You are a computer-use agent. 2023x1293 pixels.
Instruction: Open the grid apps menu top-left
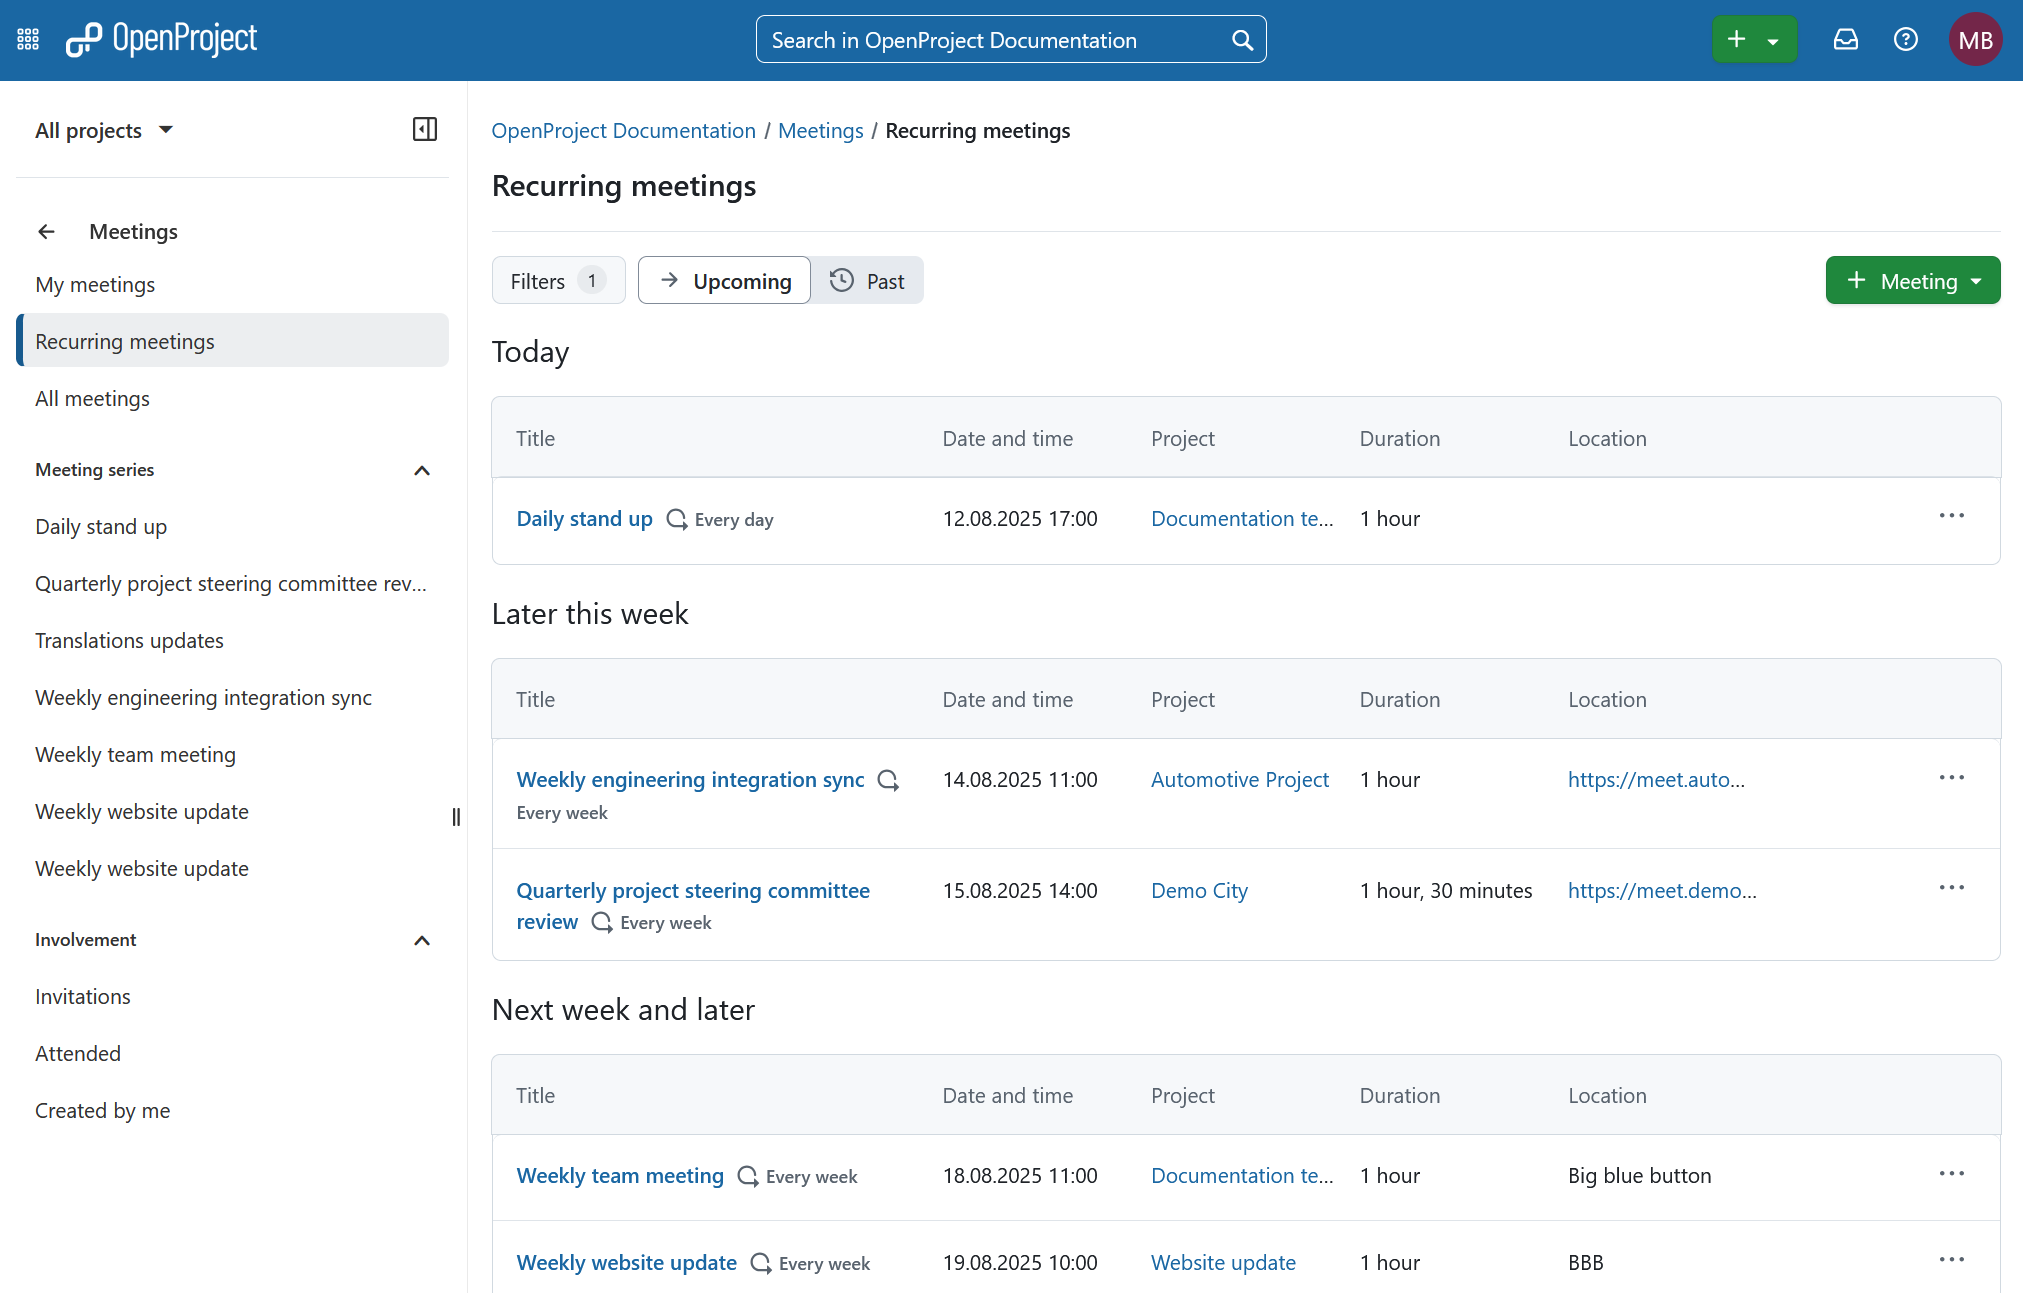27,39
